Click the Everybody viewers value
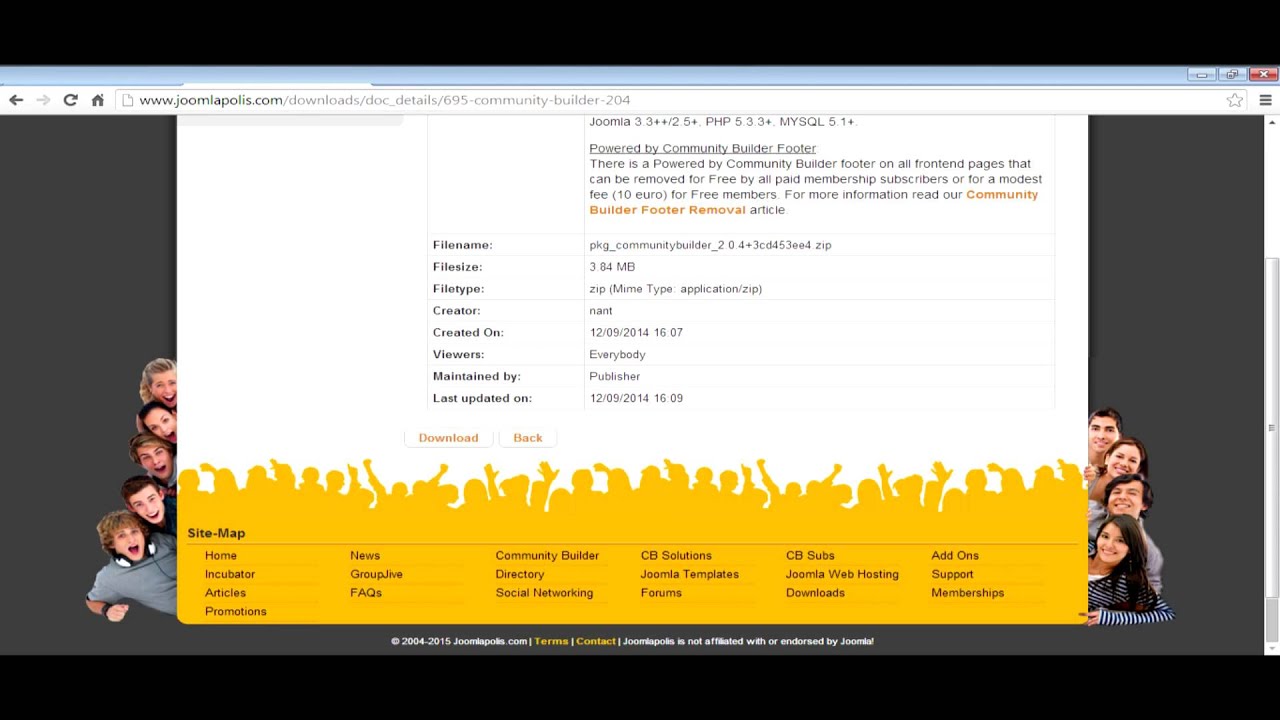The width and height of the screenshot is (1280, 720). (x=617, y=355)
